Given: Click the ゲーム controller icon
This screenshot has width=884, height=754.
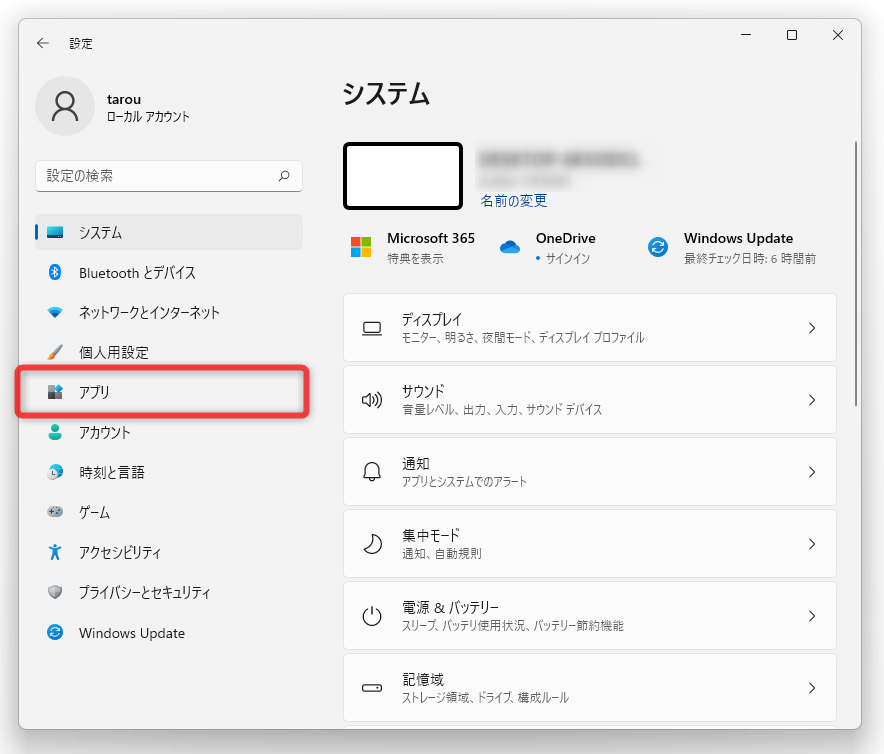Looking at the screenshot, I should tap(55, 512).
